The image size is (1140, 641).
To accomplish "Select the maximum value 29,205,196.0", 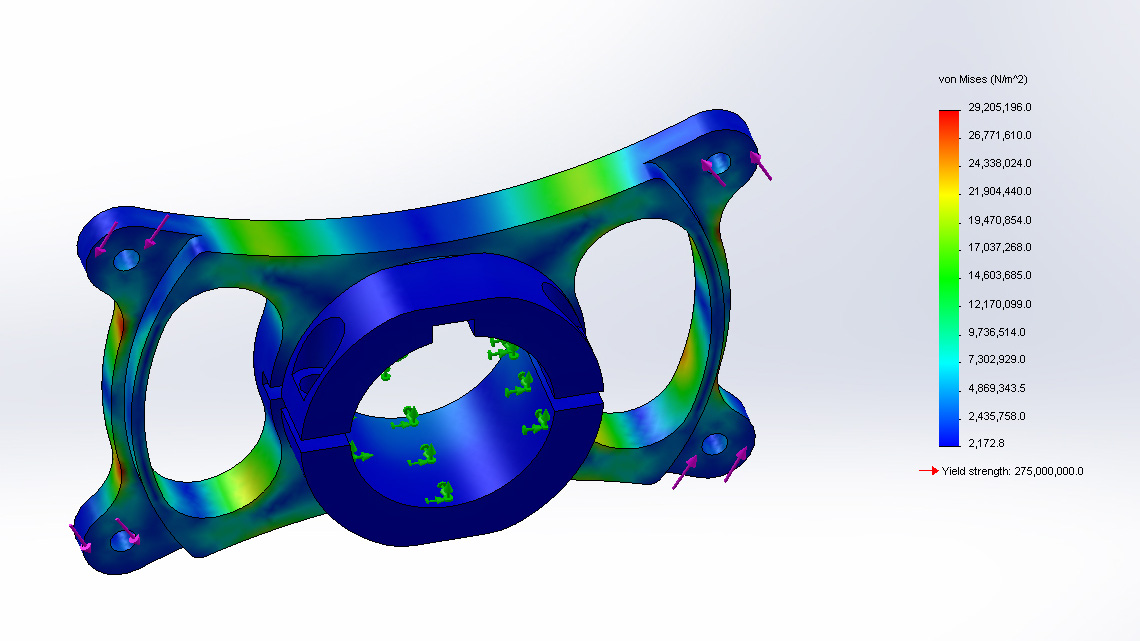I will point(1000,107).
